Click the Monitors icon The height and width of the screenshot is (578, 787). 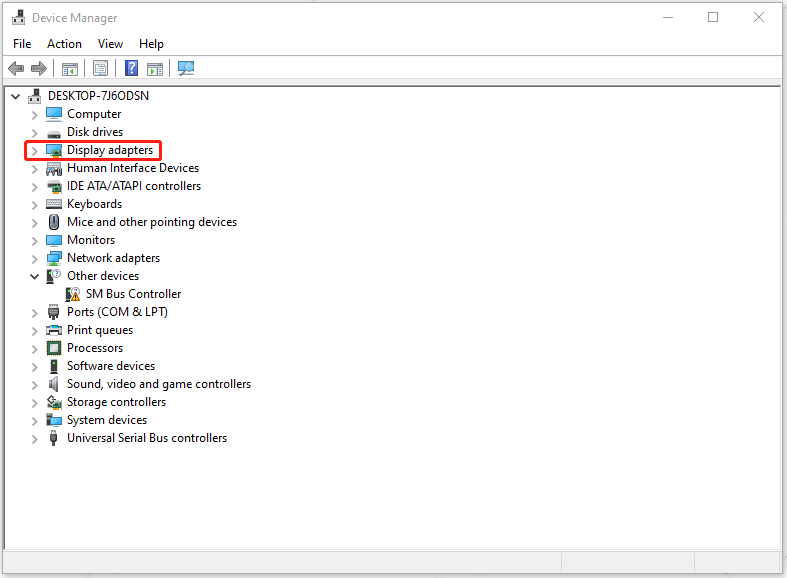pyautogui.click(x=54, y=240)
